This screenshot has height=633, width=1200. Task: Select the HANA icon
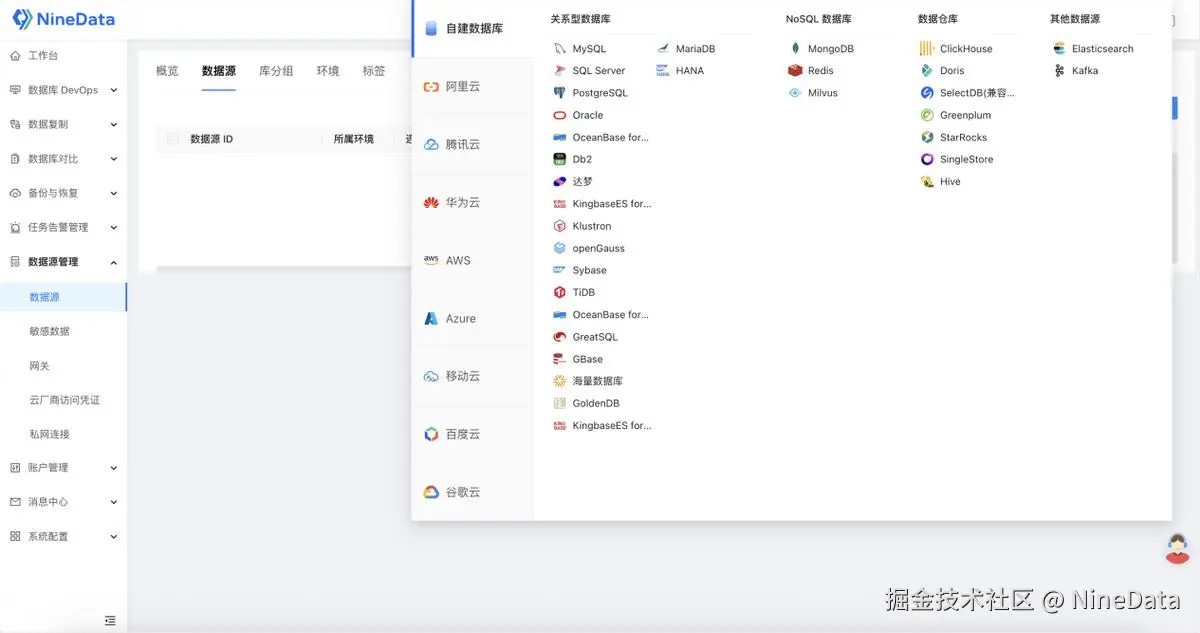pos(663,71)
